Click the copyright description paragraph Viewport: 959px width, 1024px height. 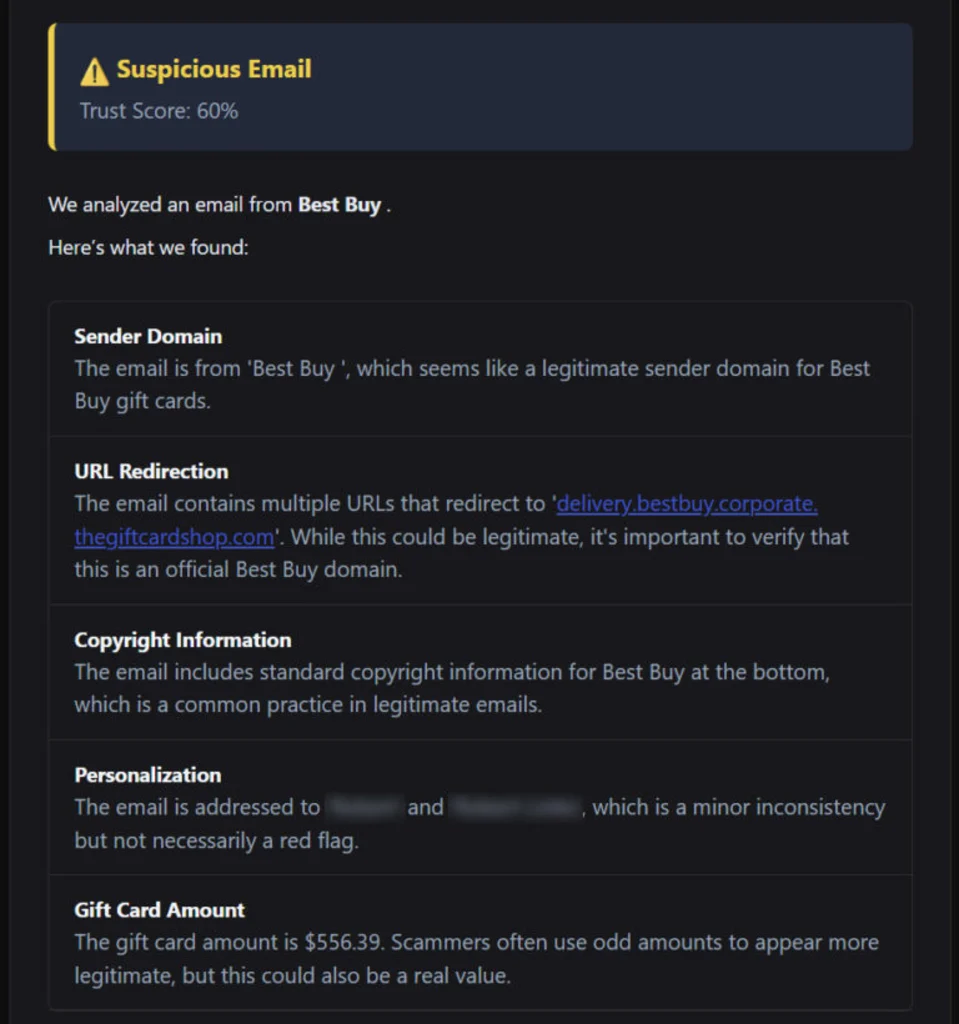click(452, 688)
